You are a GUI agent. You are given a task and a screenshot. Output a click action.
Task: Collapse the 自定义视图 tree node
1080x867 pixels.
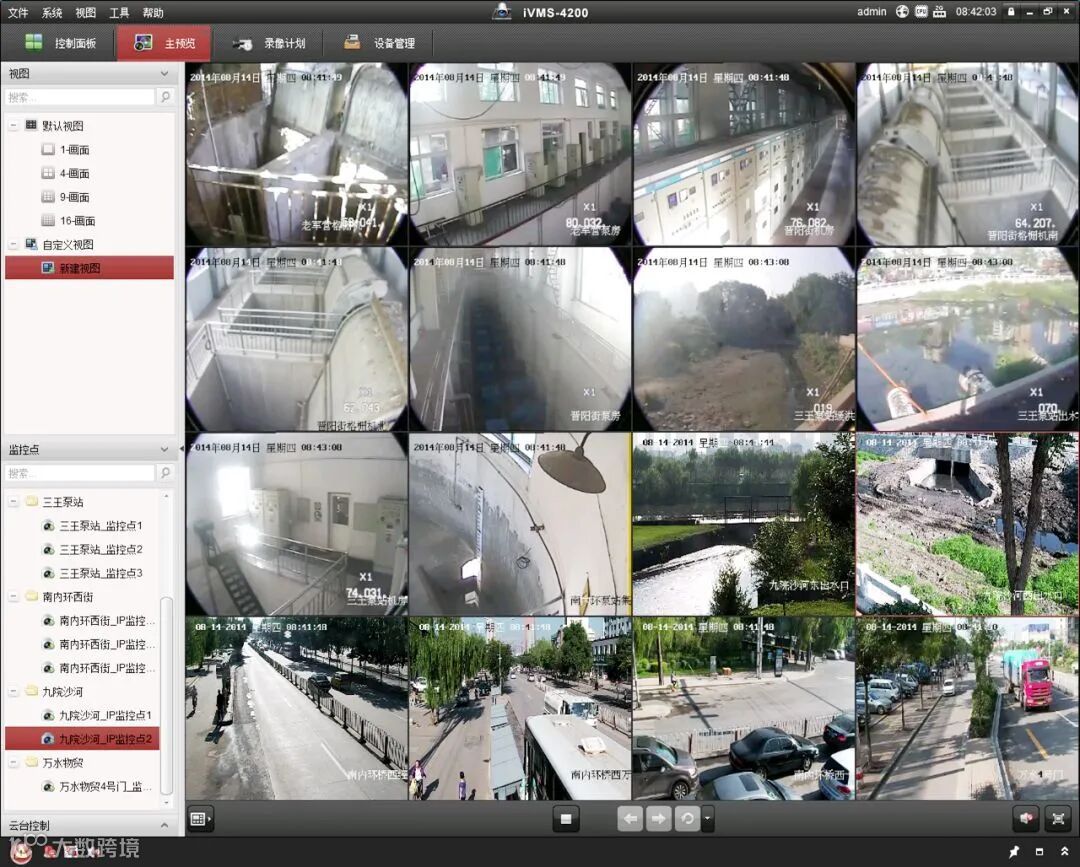[13, 244]
